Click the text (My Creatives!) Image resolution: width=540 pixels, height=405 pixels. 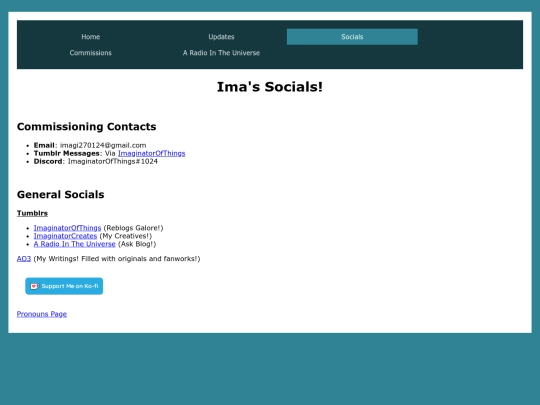pos(126,236)
